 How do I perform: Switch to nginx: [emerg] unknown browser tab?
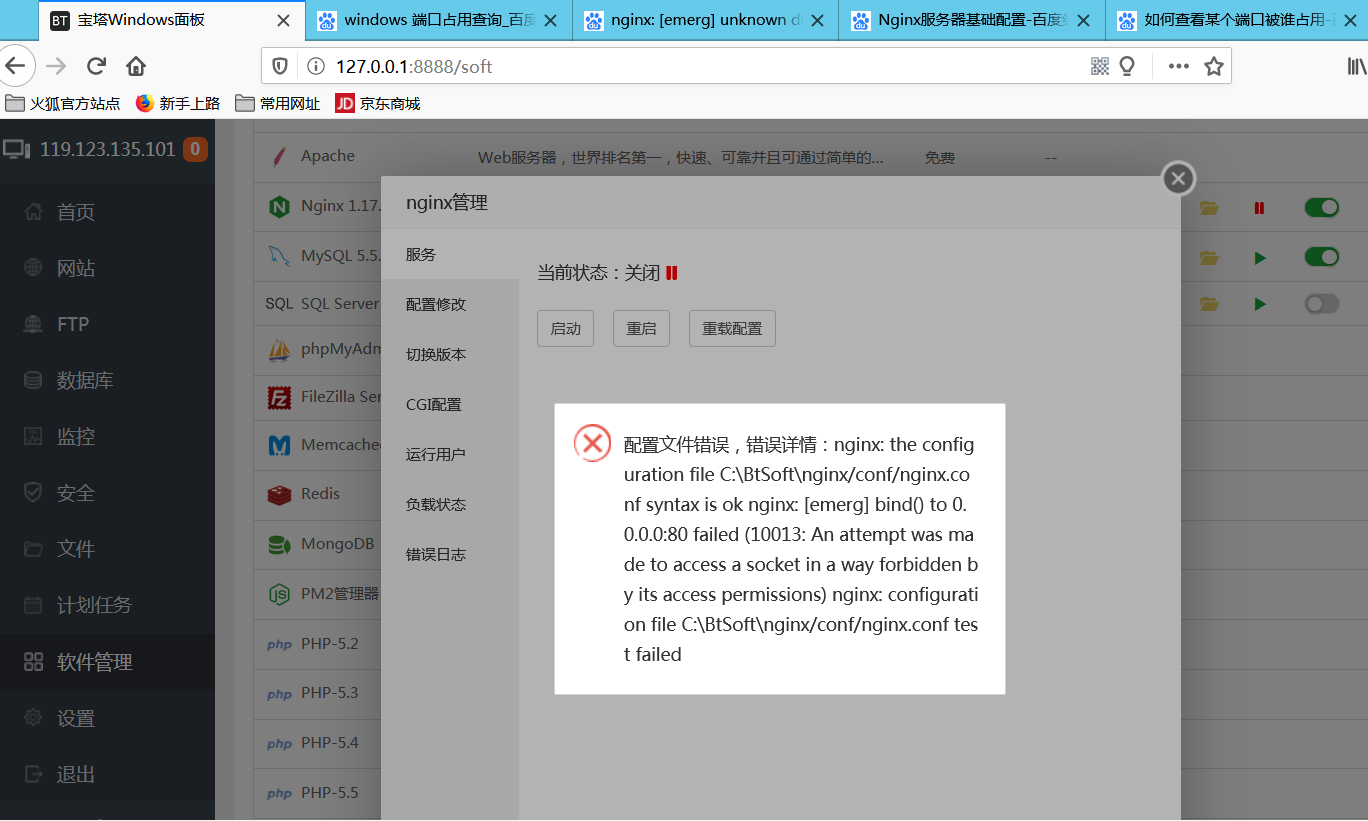coord(706,20)
